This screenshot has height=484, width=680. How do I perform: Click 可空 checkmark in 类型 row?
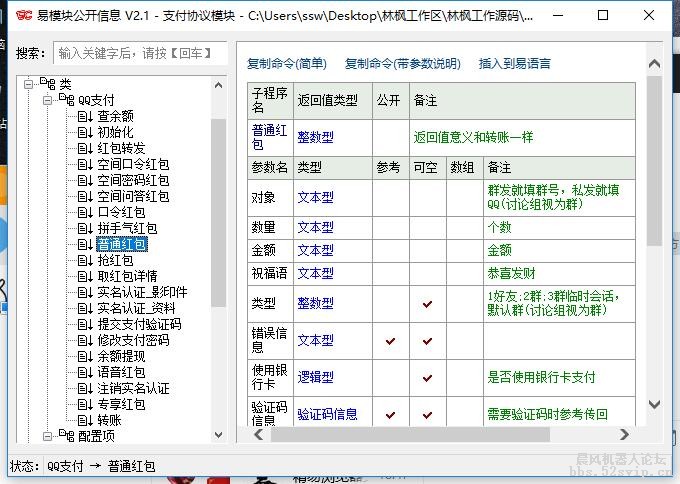[x=427, y=304]
